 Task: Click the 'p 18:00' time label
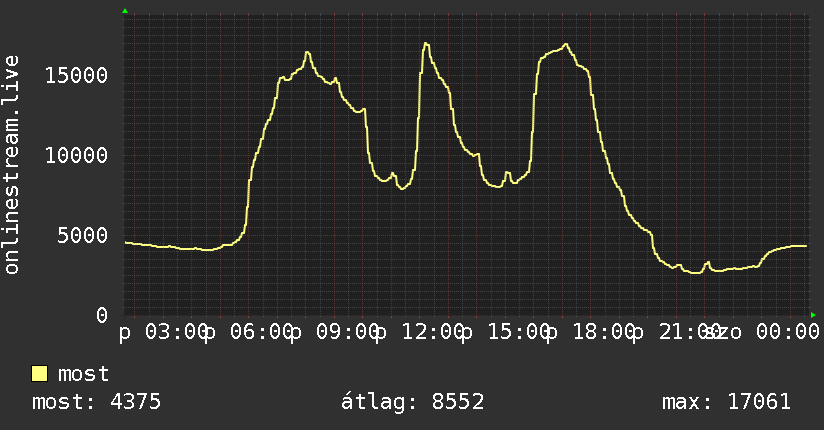pos(592,332)
